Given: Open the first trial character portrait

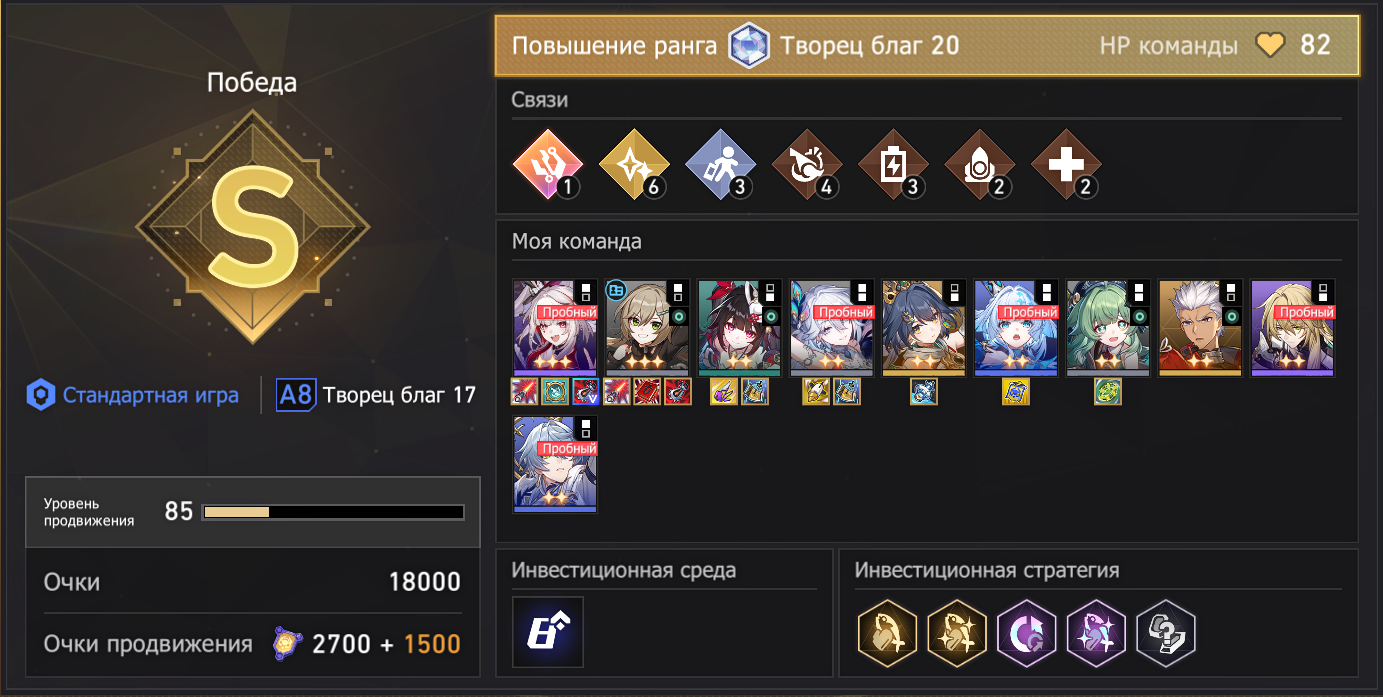Looking at the screenshot, I should (x=555, y=328).
